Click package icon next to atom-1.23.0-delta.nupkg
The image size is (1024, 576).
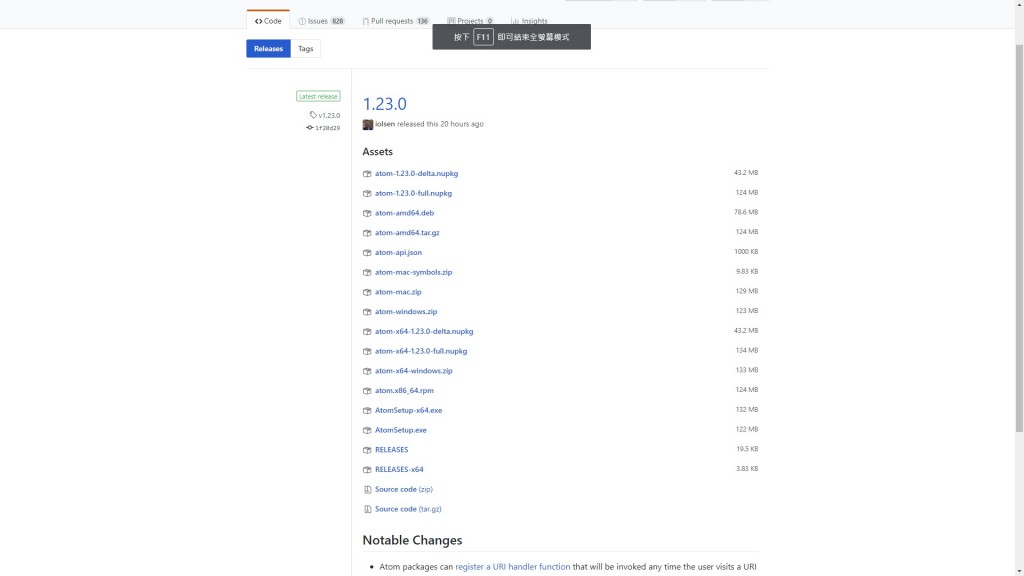(367, 174)
